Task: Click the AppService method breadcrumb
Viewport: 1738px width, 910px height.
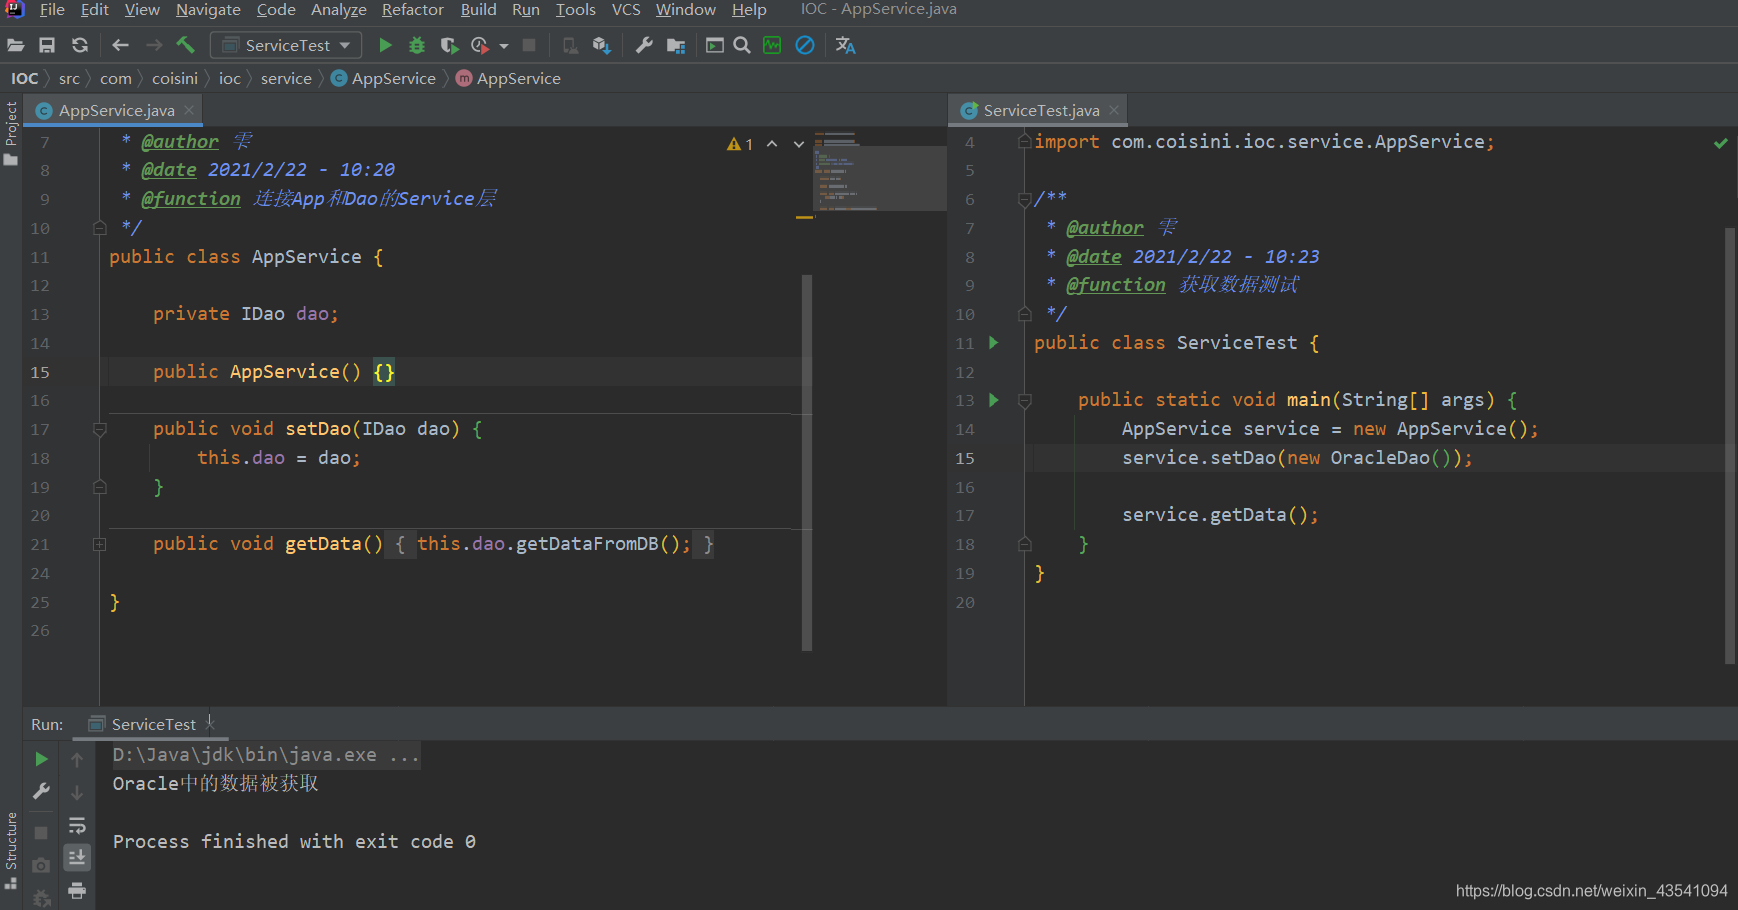Action: click(508, 78)
